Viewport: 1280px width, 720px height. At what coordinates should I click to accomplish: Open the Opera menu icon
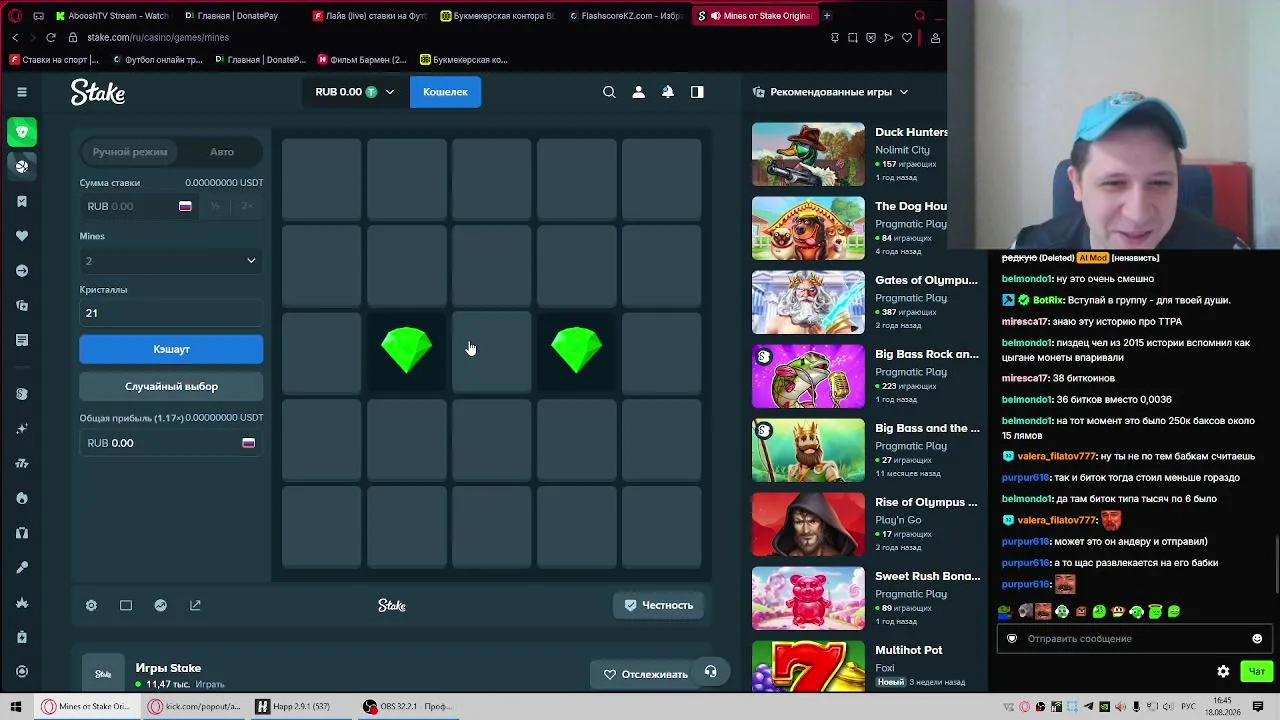click(15, 16)
